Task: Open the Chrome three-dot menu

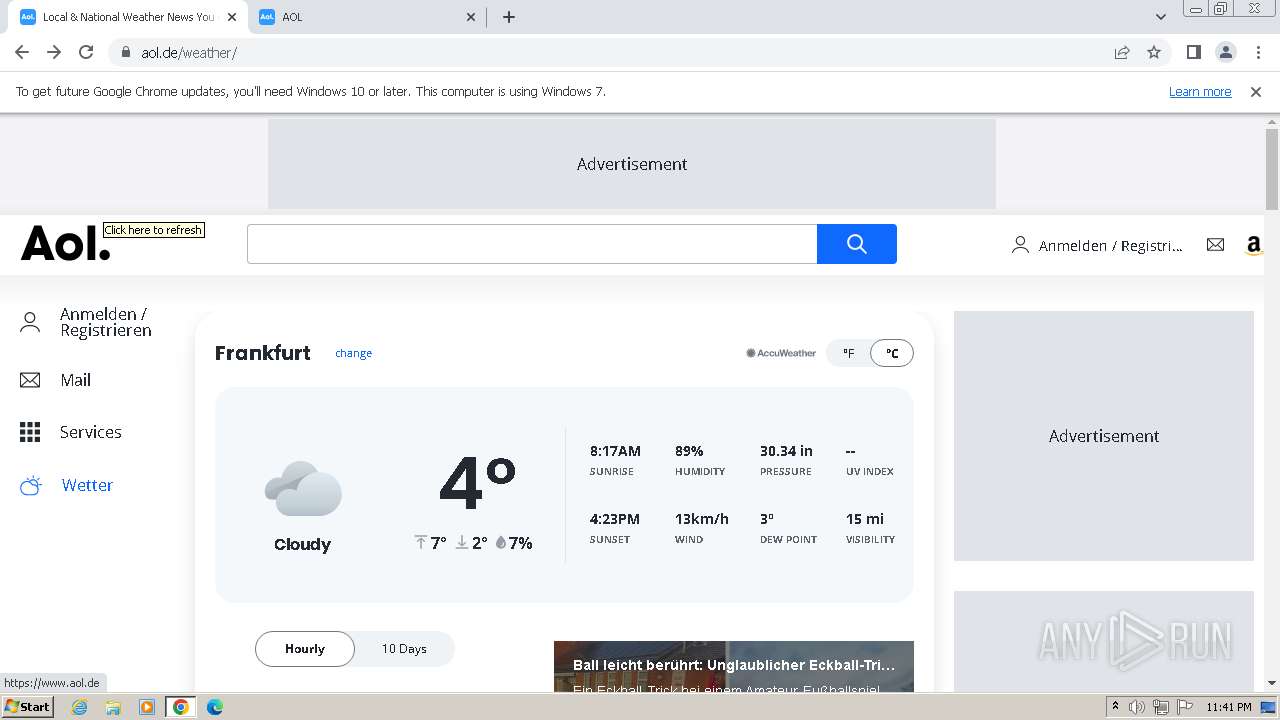Action: (x=1258, y=53)
